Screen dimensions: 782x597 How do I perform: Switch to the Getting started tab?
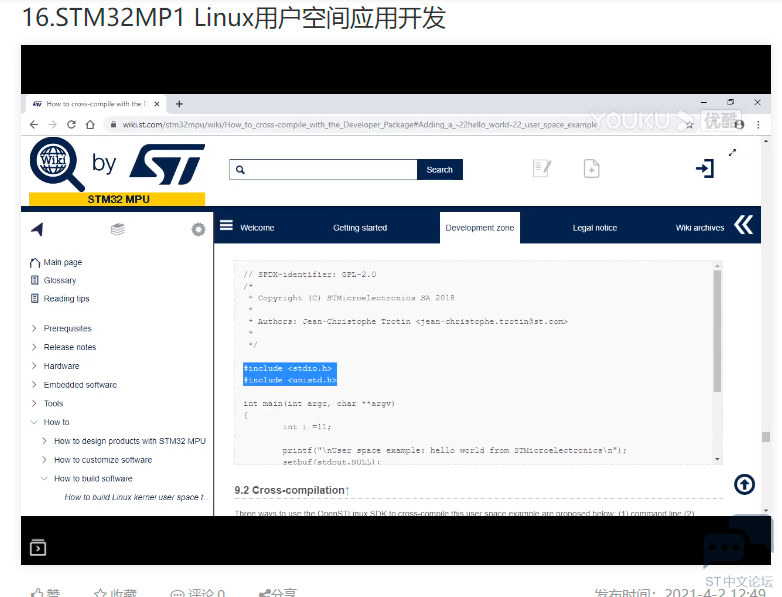(360, 228)
